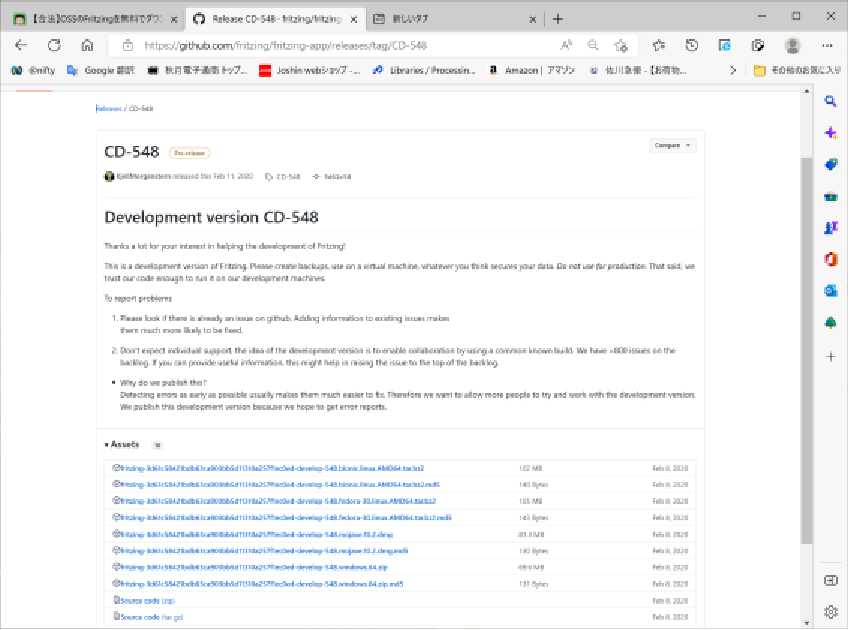View site information lock icon

tap(127, 45)
